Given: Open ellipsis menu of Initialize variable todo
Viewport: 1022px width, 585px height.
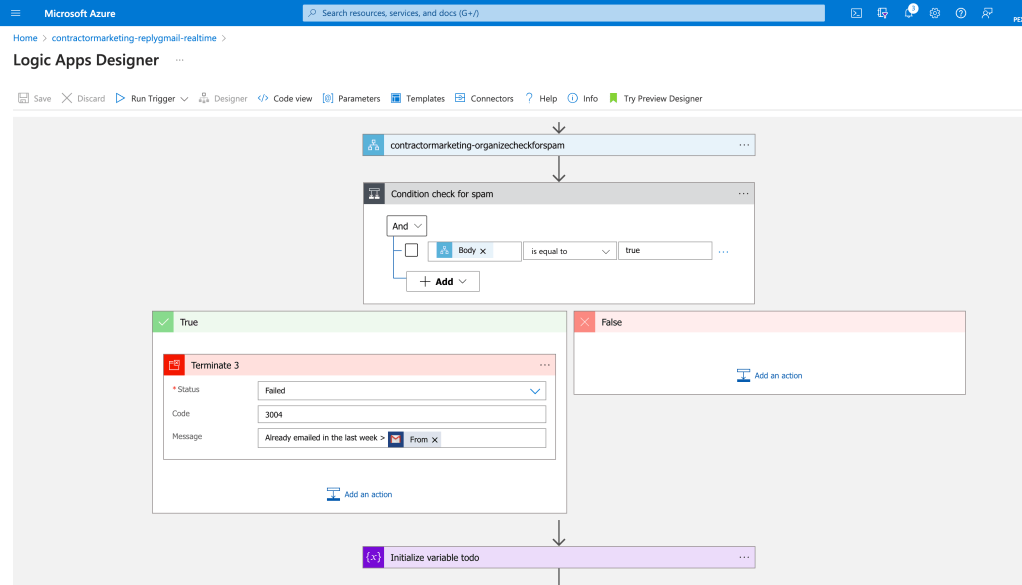Looking at the screenshot, I should (744, 557).
